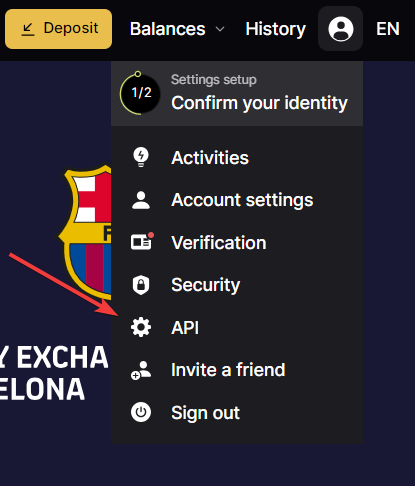Select Invite a friend menu item

tap(237, 370)
